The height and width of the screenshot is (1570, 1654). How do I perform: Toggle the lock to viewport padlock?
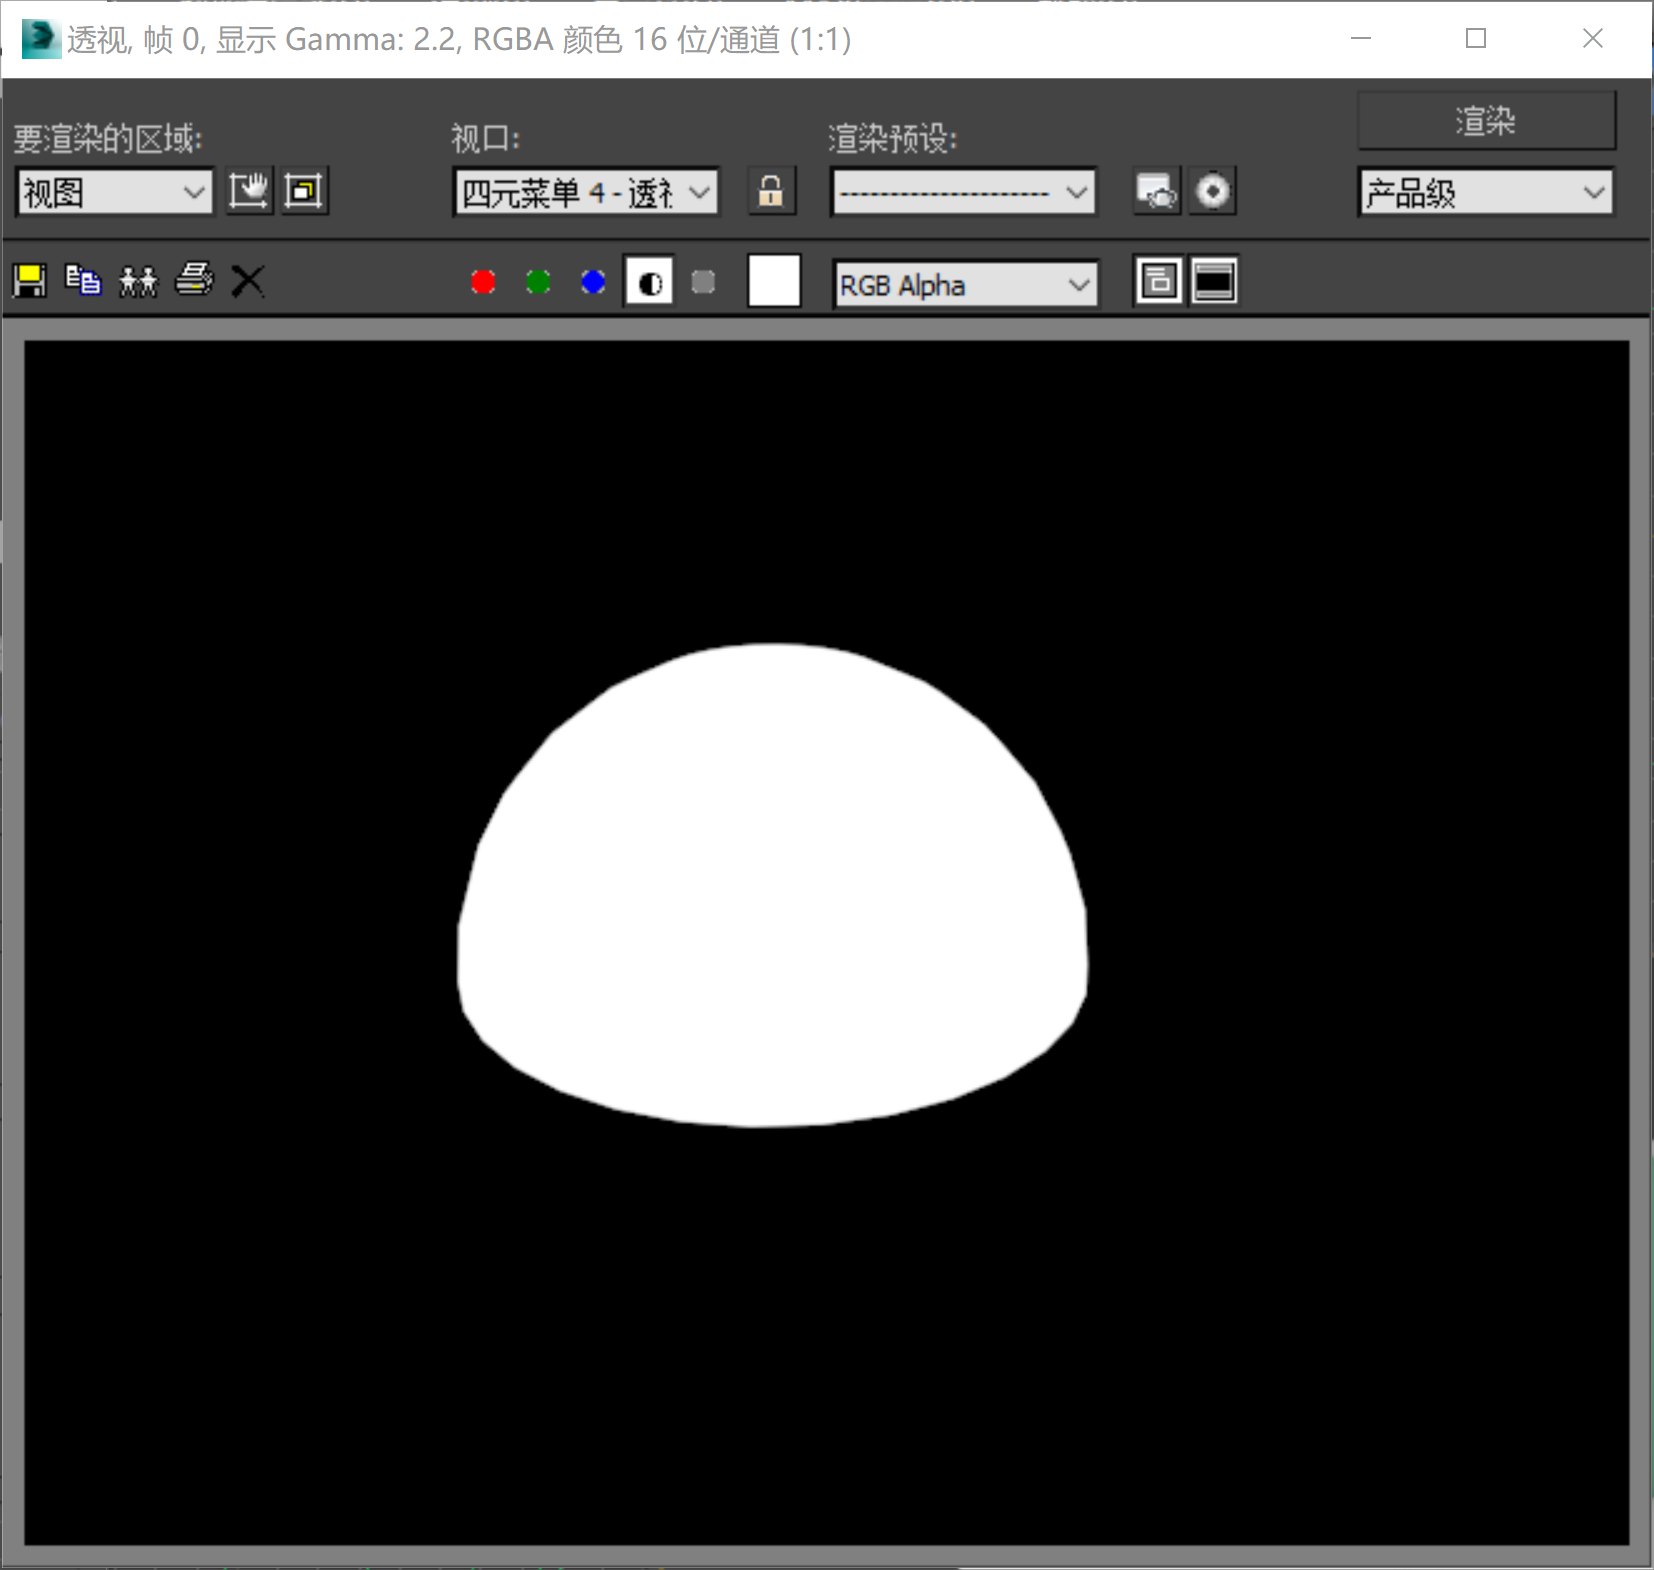click(x=771, y=190)
